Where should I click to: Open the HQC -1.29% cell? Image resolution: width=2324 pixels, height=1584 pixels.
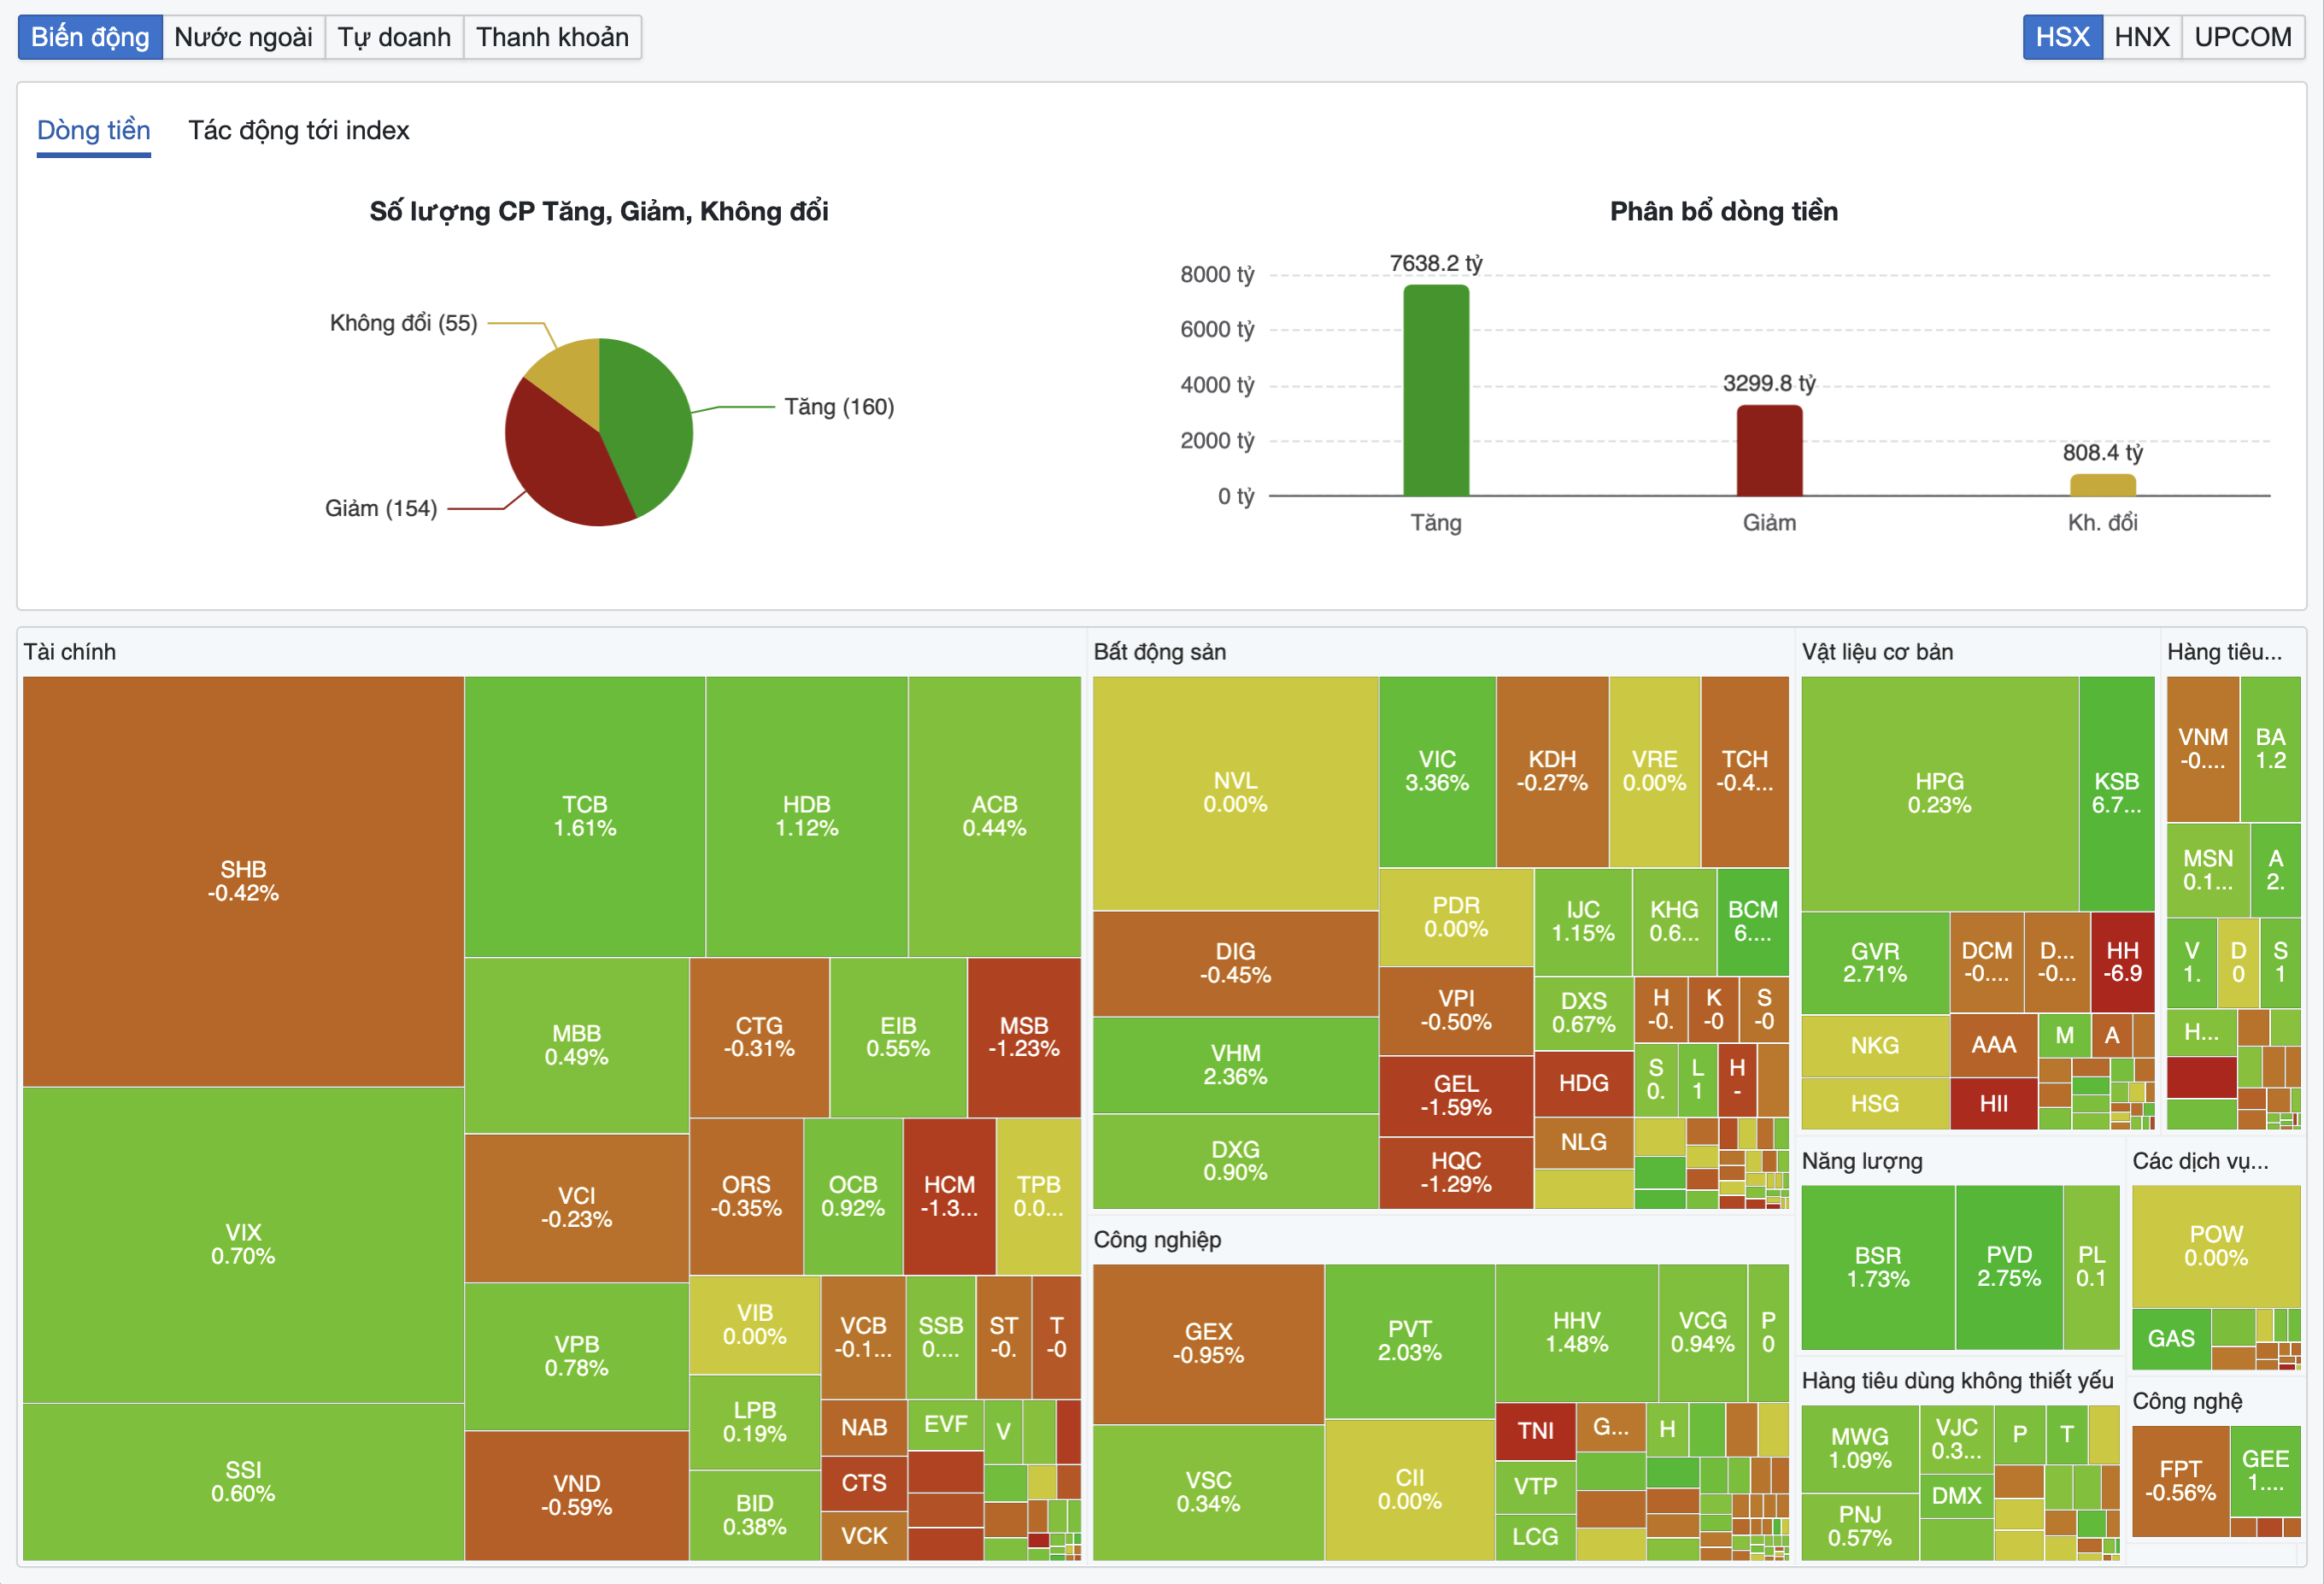pyautogui.click(x=1456, y=1173)
